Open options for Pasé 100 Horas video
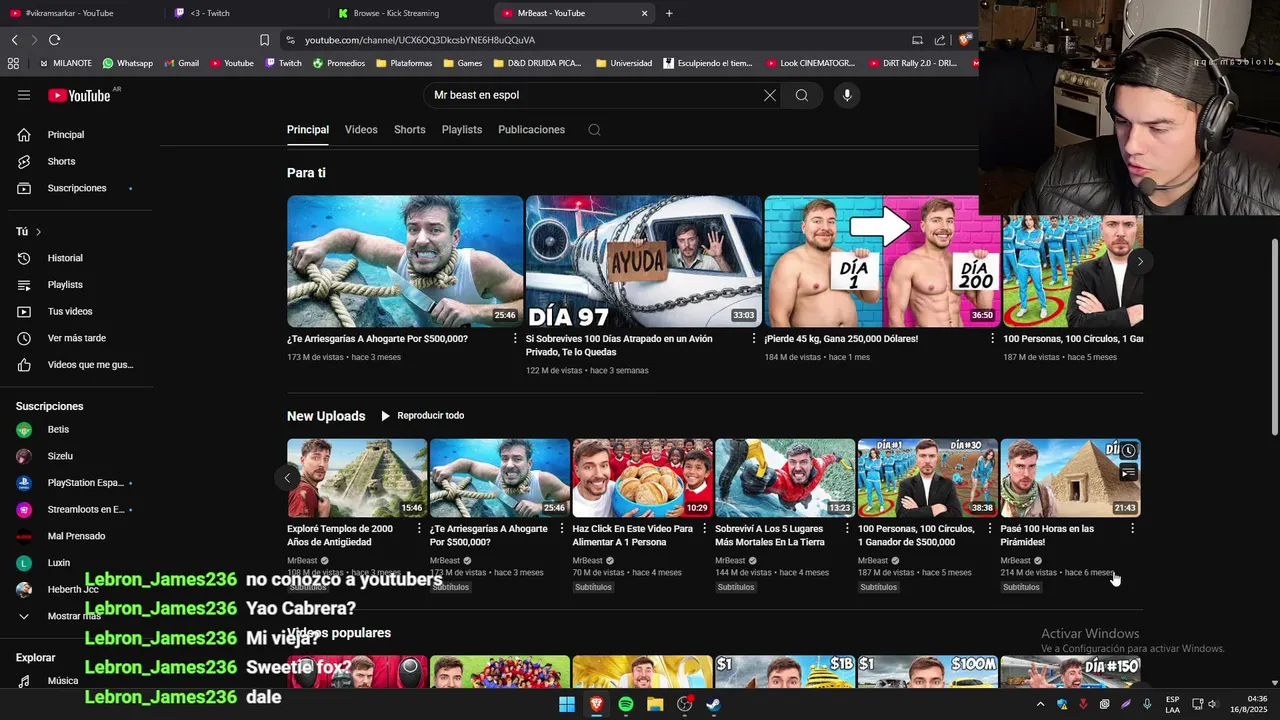Screen dimensions: 1280x720 [x=1132, y=529]
